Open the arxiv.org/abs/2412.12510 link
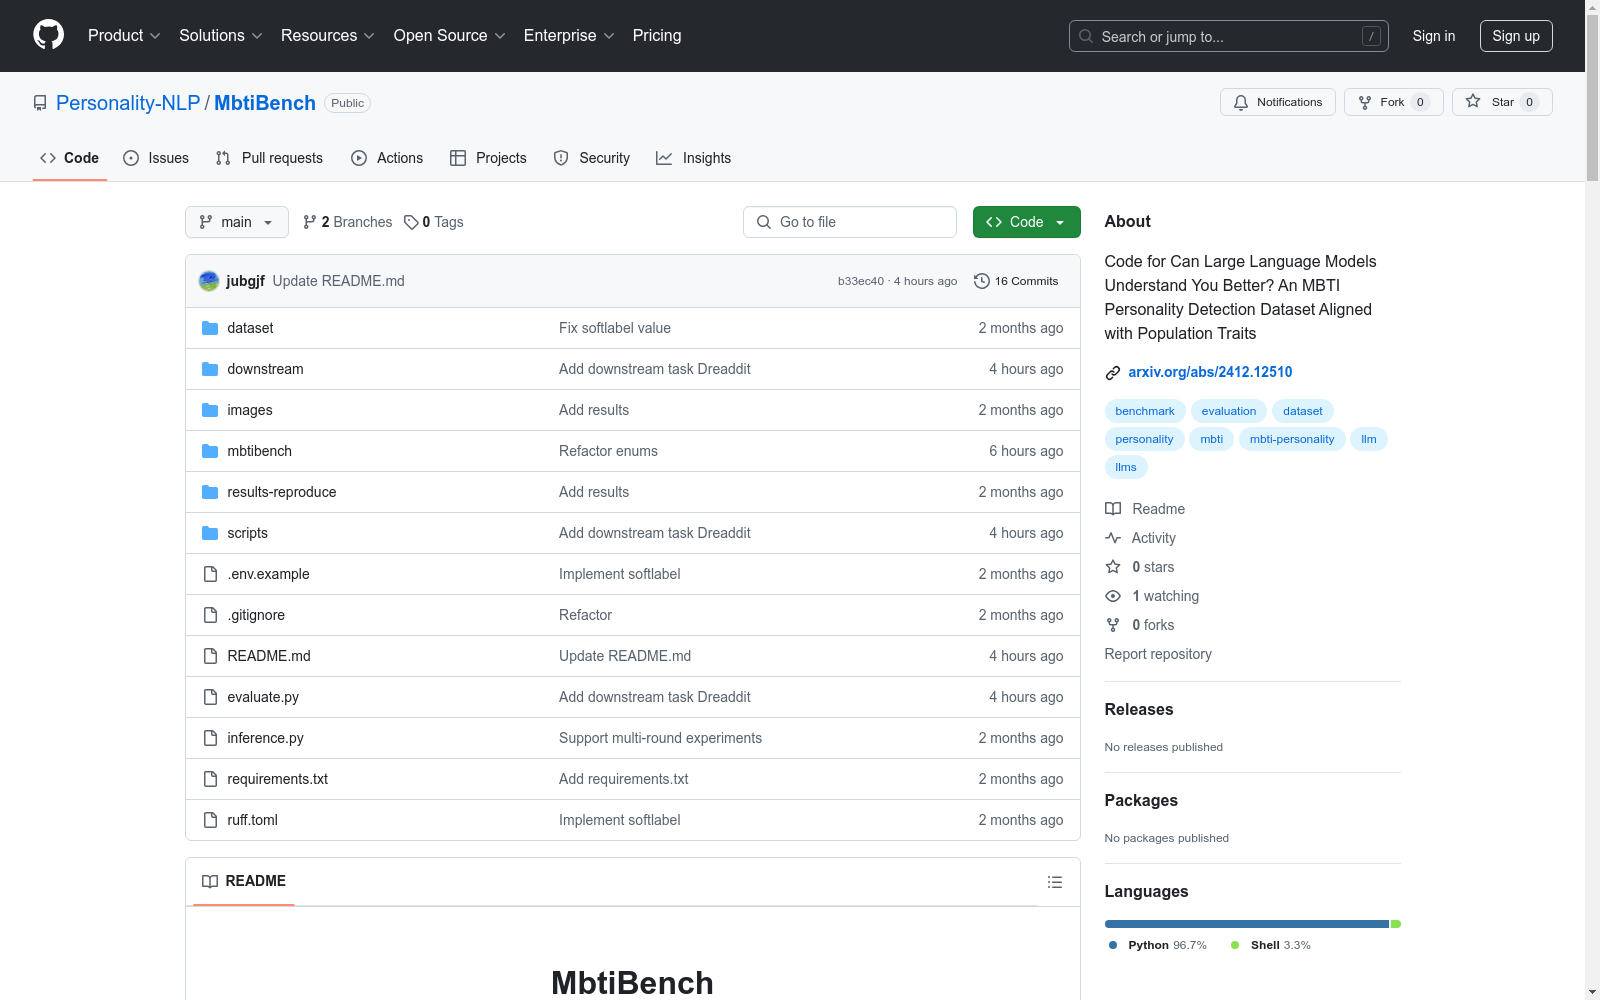Viewport: 1600px width, 1000px height. [x=1210, y=372]
